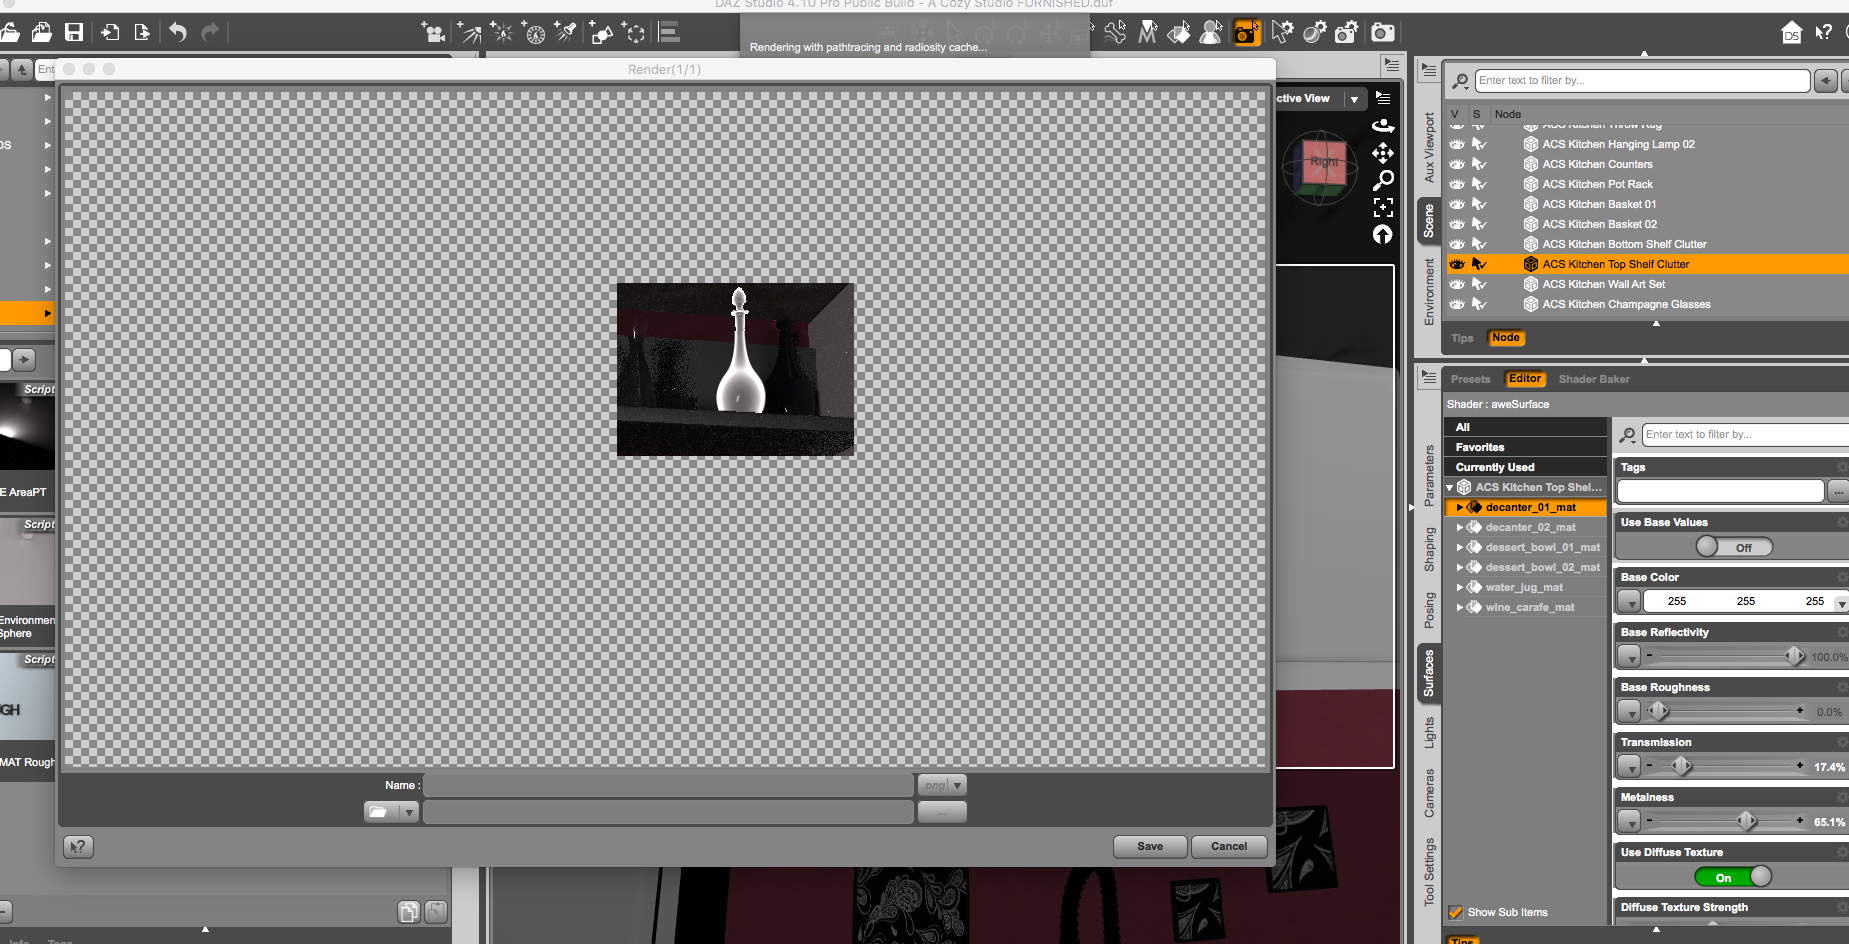
Task: Click the Tags browse ellipsis button
Action: point(1838,491)
